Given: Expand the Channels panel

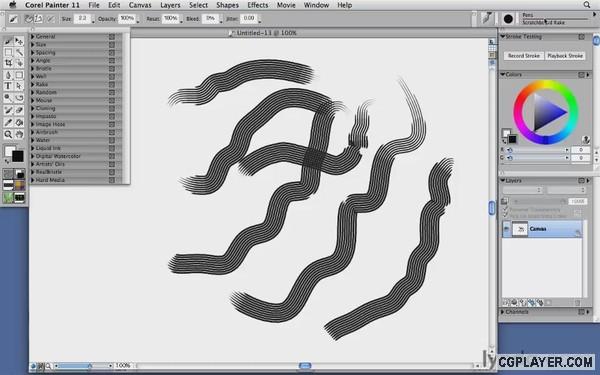Looking at the screenshot, I should pos(502,312).
